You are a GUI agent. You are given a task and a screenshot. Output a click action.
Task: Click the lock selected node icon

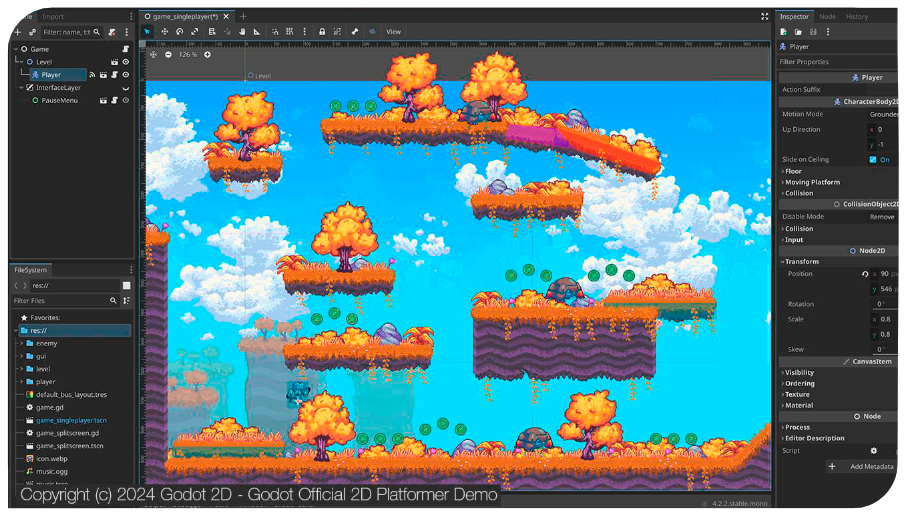[321, 32]
